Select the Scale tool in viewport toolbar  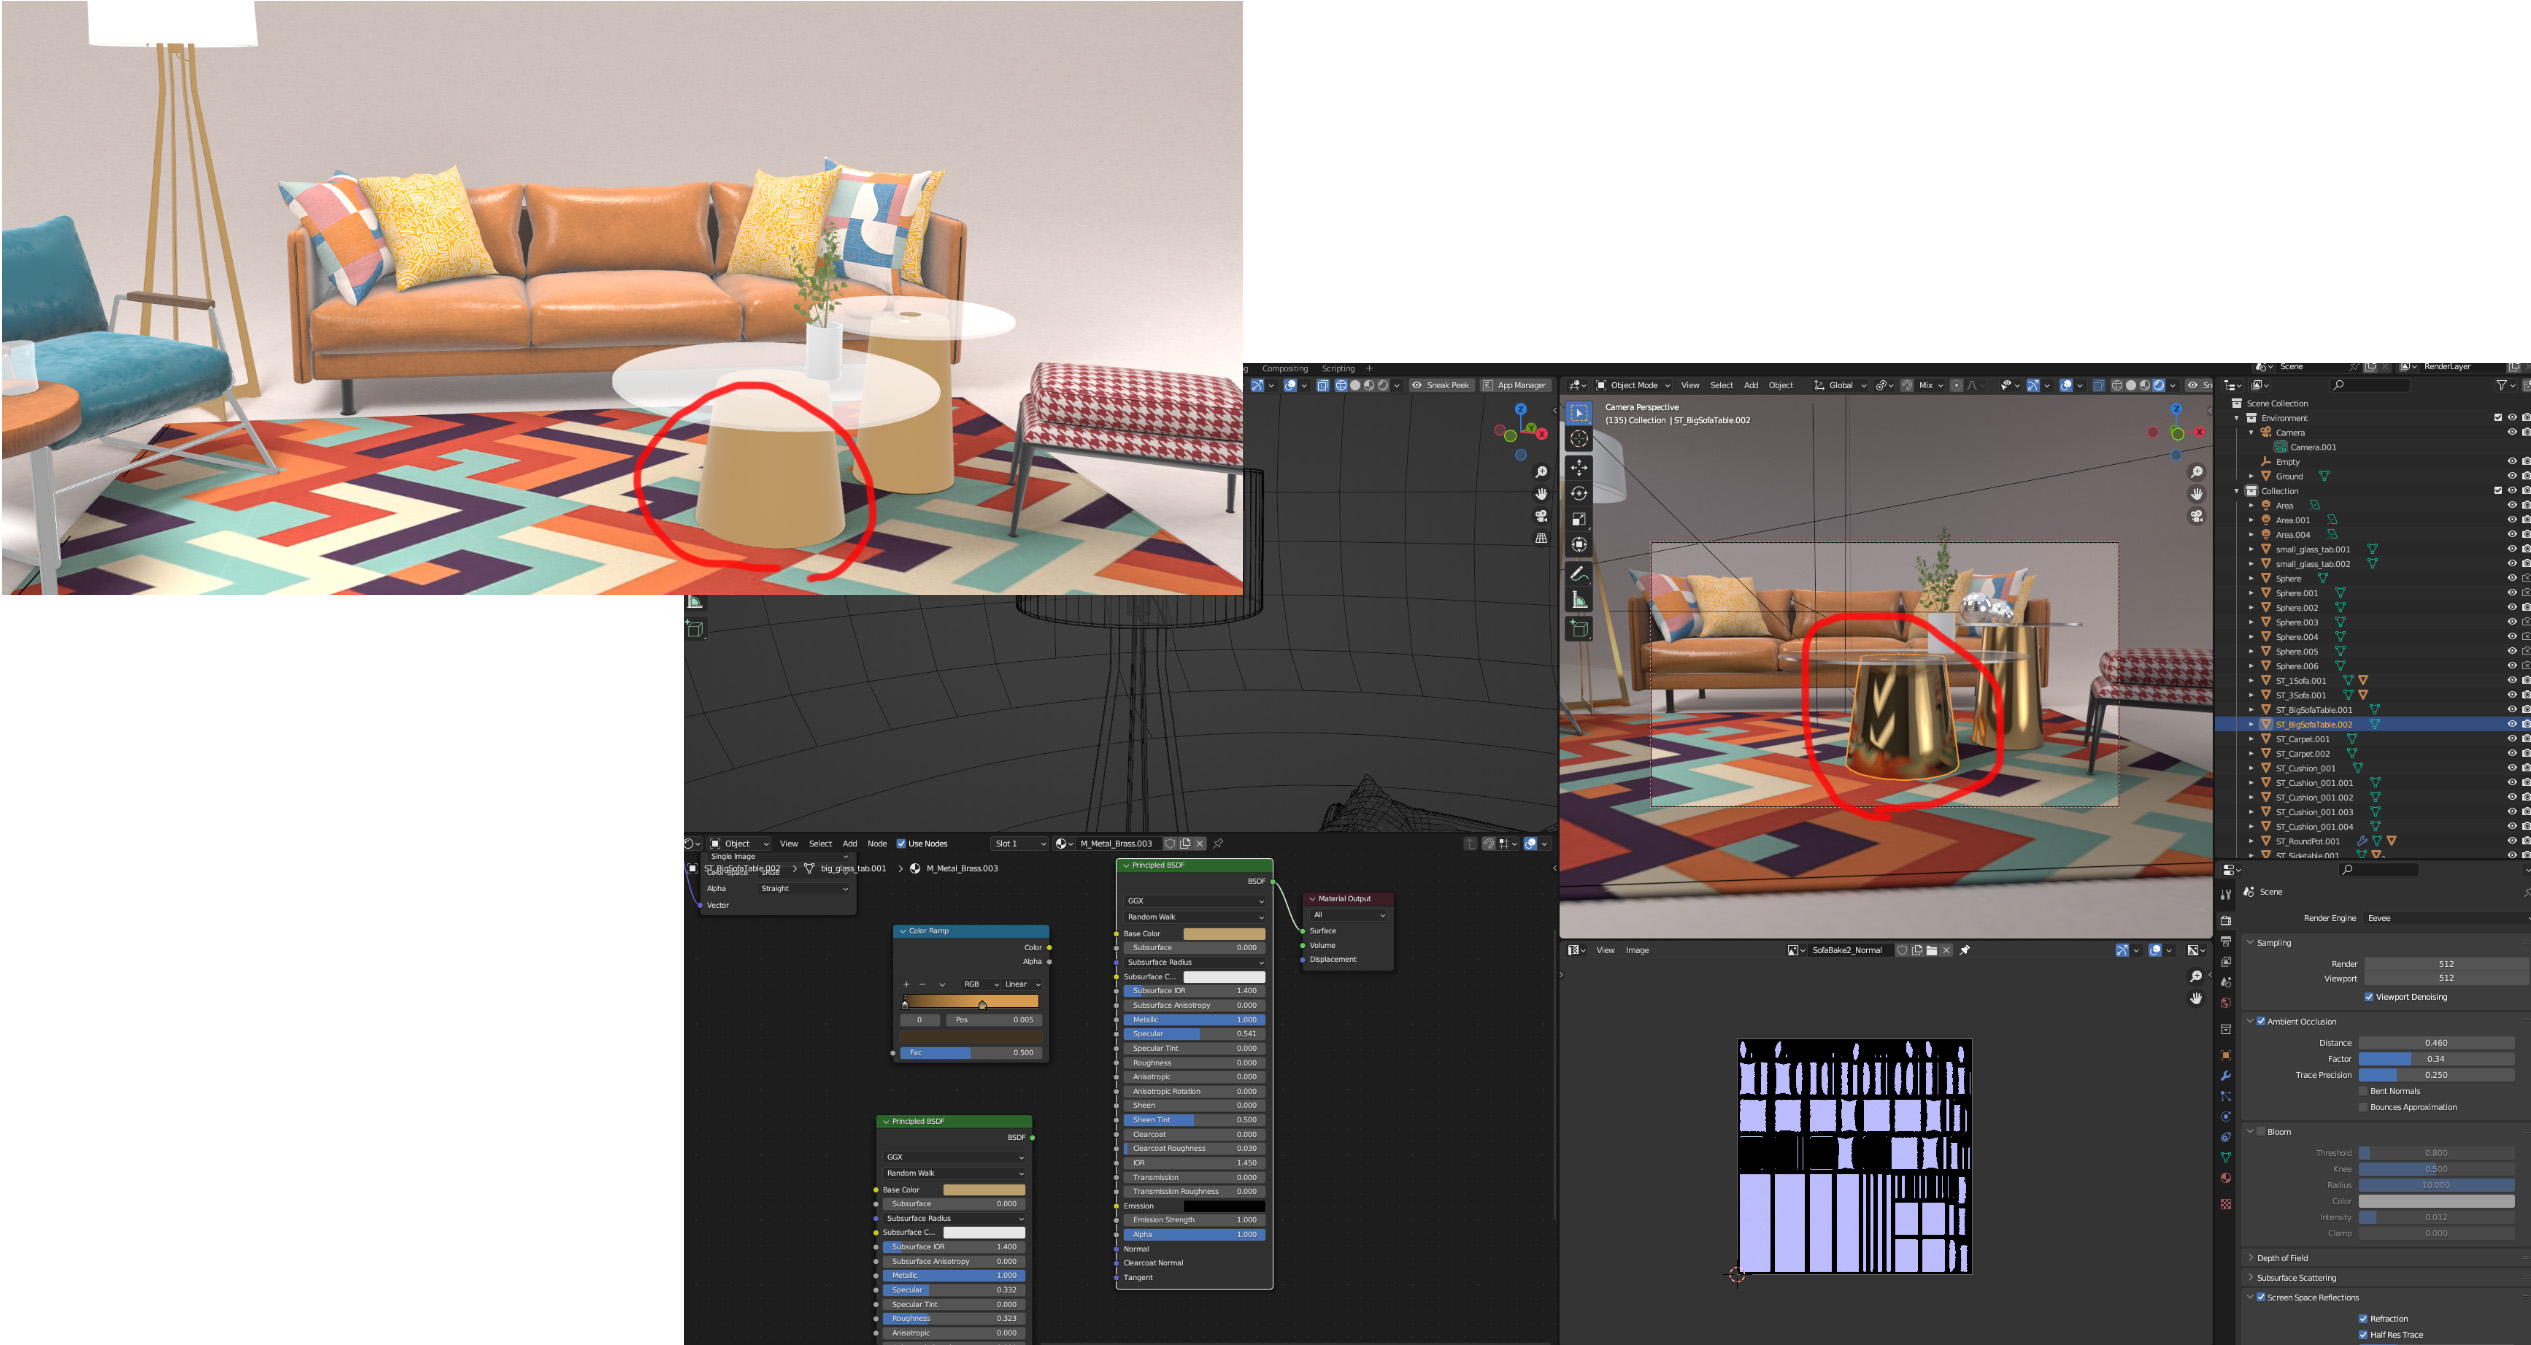pos(1579,519)
